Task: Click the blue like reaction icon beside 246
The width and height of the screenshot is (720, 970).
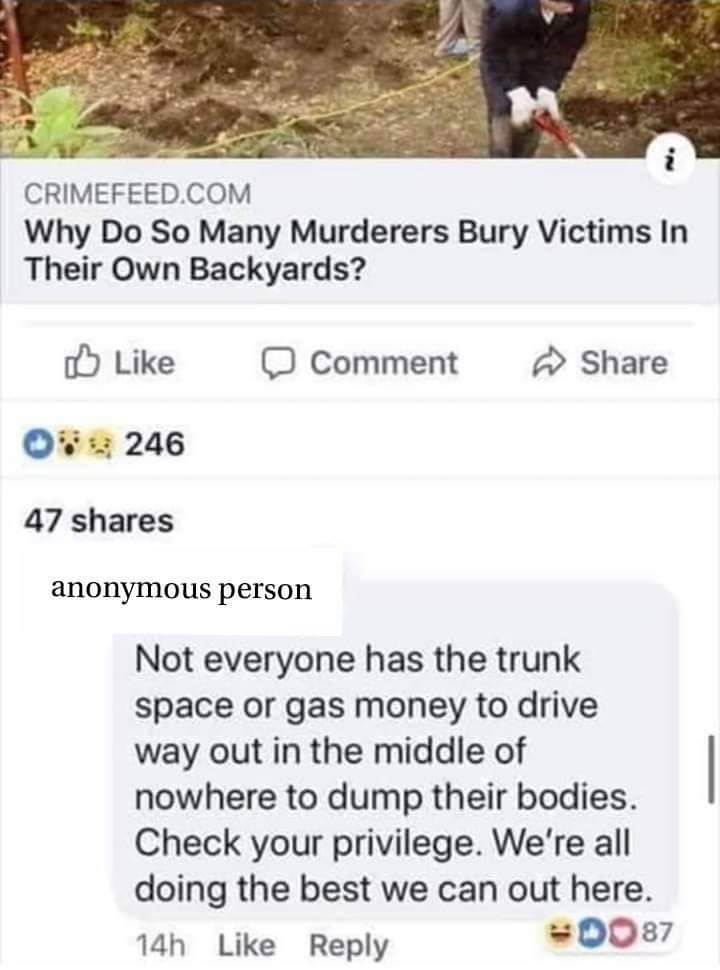Action: [39, 445]
